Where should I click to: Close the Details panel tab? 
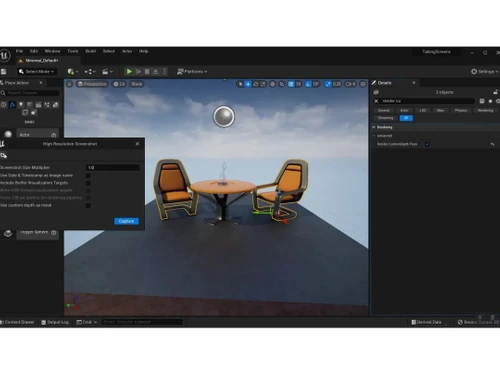[414, 83]
